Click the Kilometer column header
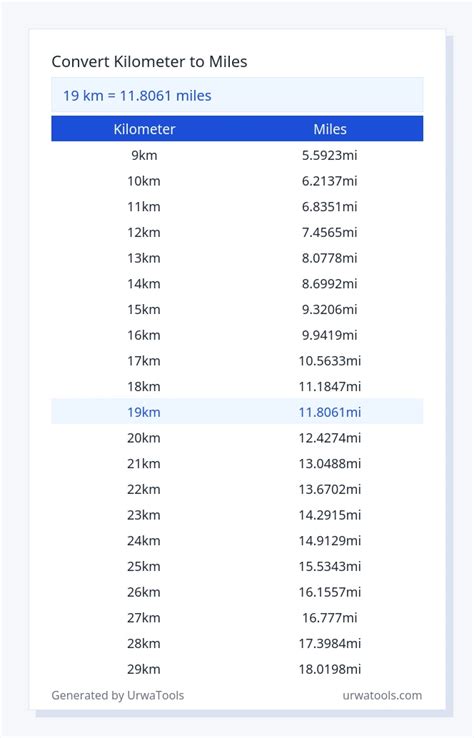 tap(144, 129)
